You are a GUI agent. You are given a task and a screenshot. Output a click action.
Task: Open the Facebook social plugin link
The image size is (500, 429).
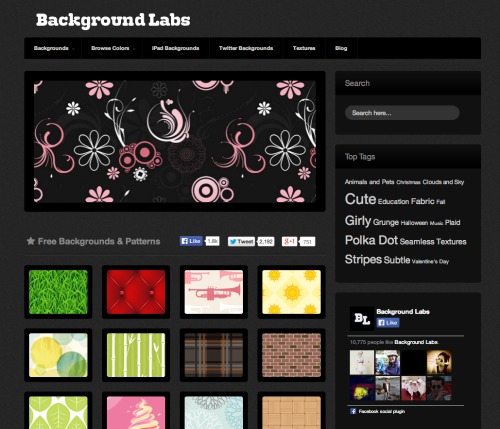click(382, 411)
